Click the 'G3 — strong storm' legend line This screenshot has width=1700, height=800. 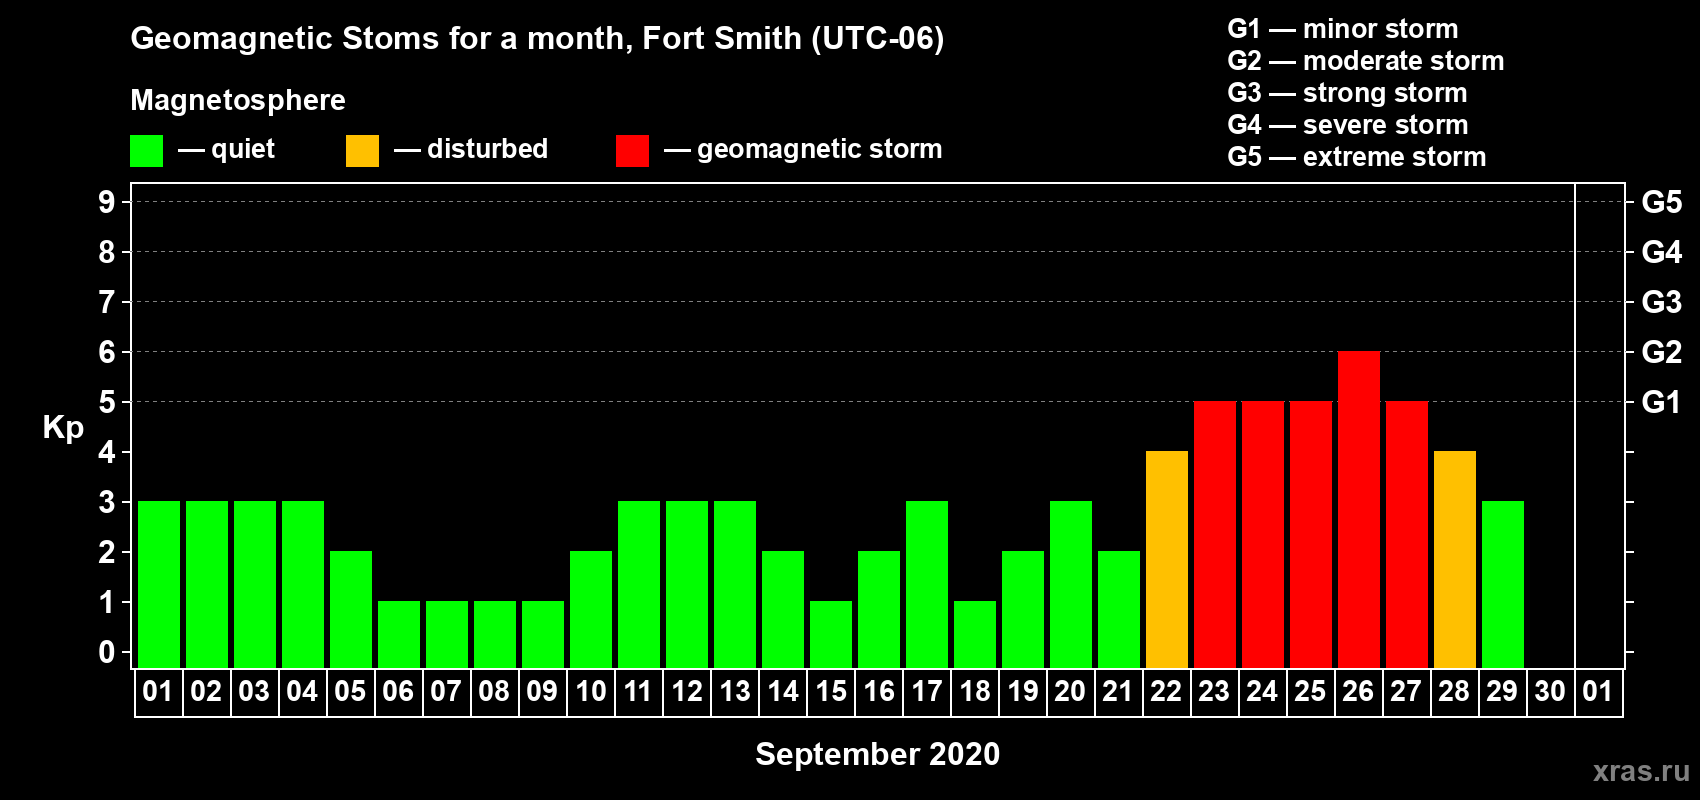coord(1347,93)
